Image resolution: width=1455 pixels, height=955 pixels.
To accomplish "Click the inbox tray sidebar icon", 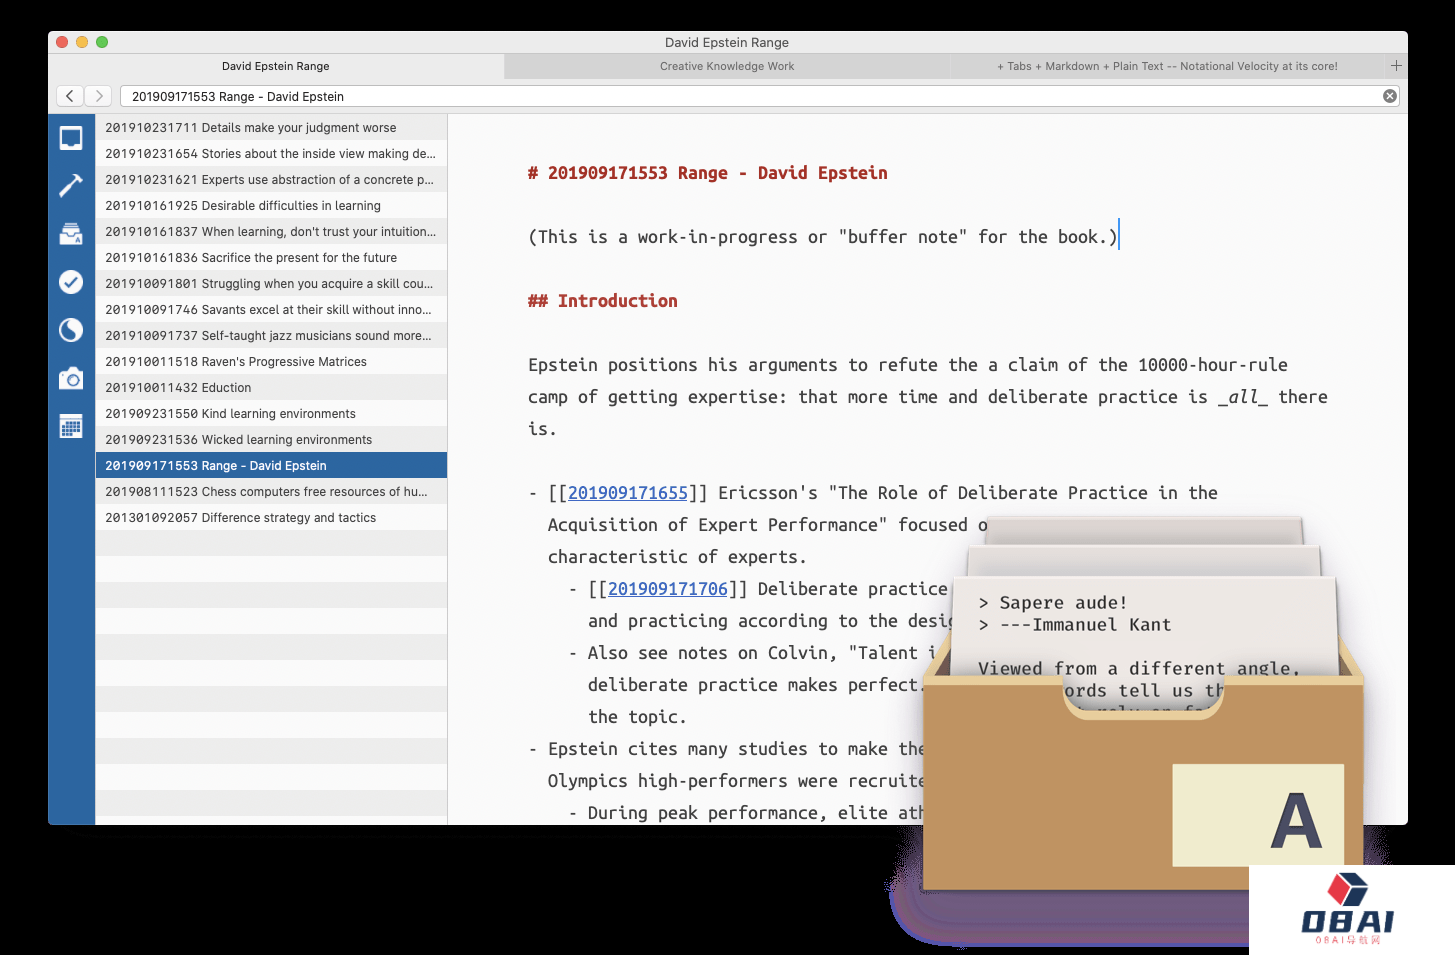I will 71,138.
